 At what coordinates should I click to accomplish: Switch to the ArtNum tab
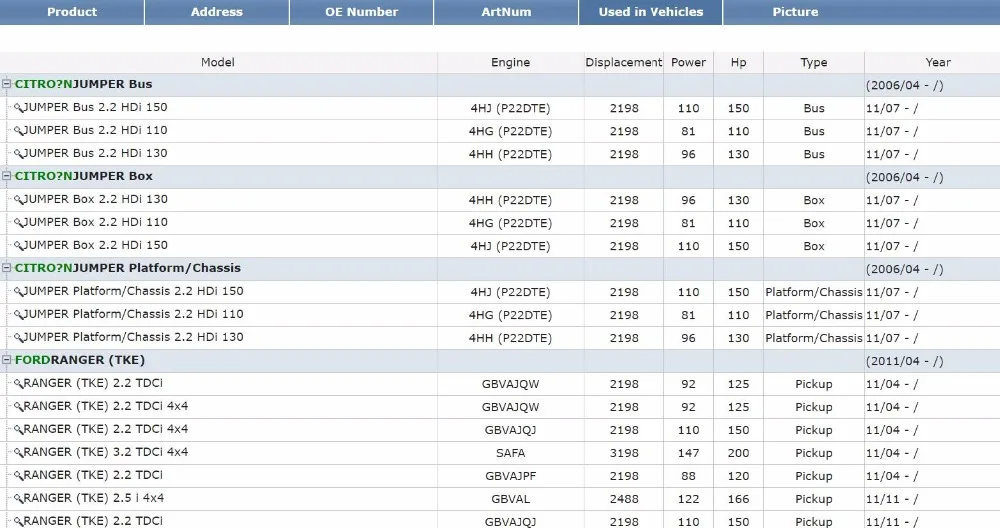pos(506,12)
